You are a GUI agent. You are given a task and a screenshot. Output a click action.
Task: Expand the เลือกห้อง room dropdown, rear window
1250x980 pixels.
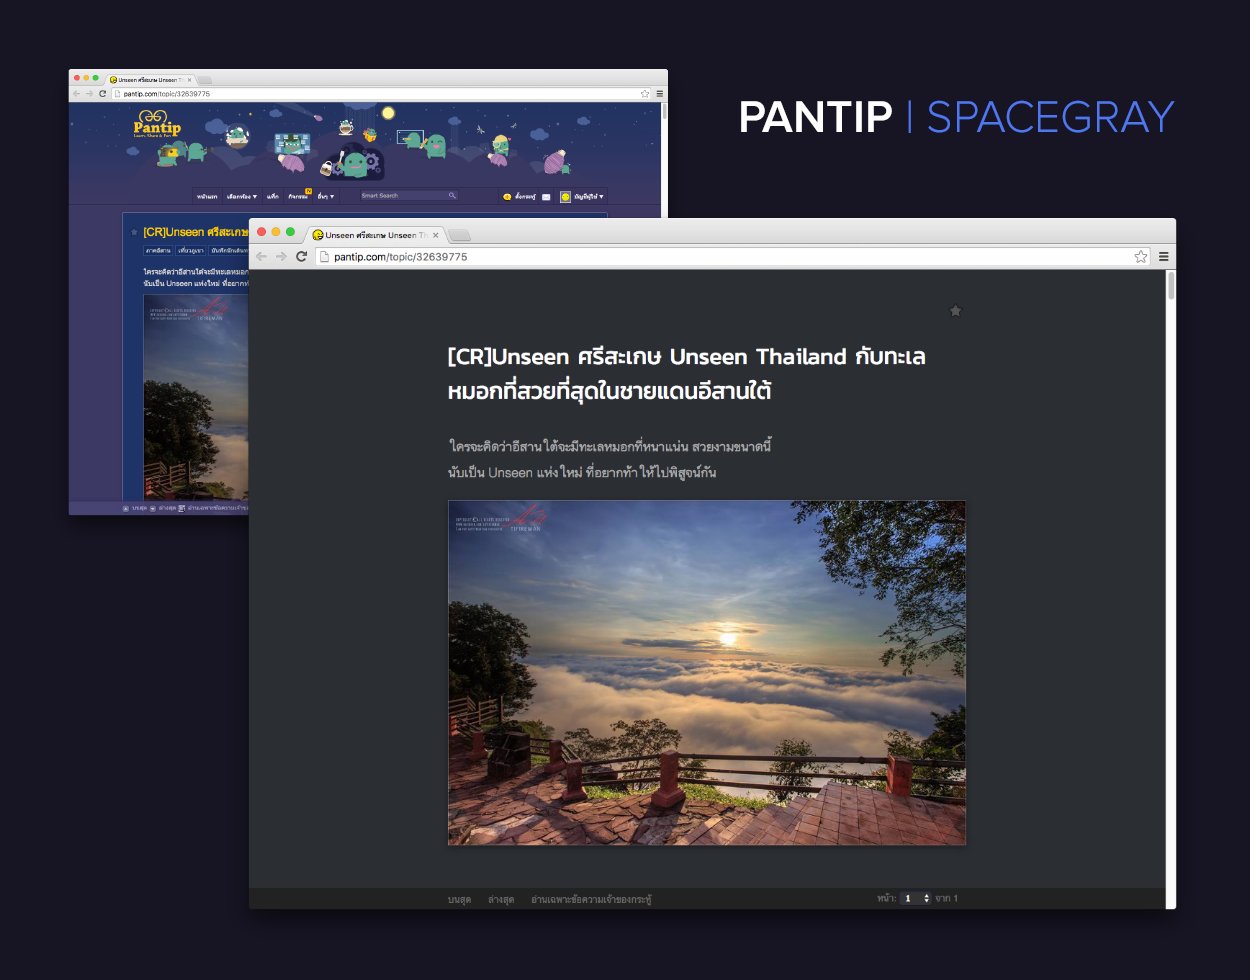coord(242,197)
